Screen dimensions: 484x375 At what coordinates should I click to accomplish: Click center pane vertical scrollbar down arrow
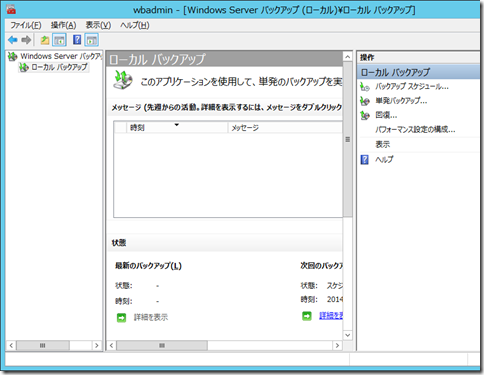pyautogui.click(x=347, y=335)
